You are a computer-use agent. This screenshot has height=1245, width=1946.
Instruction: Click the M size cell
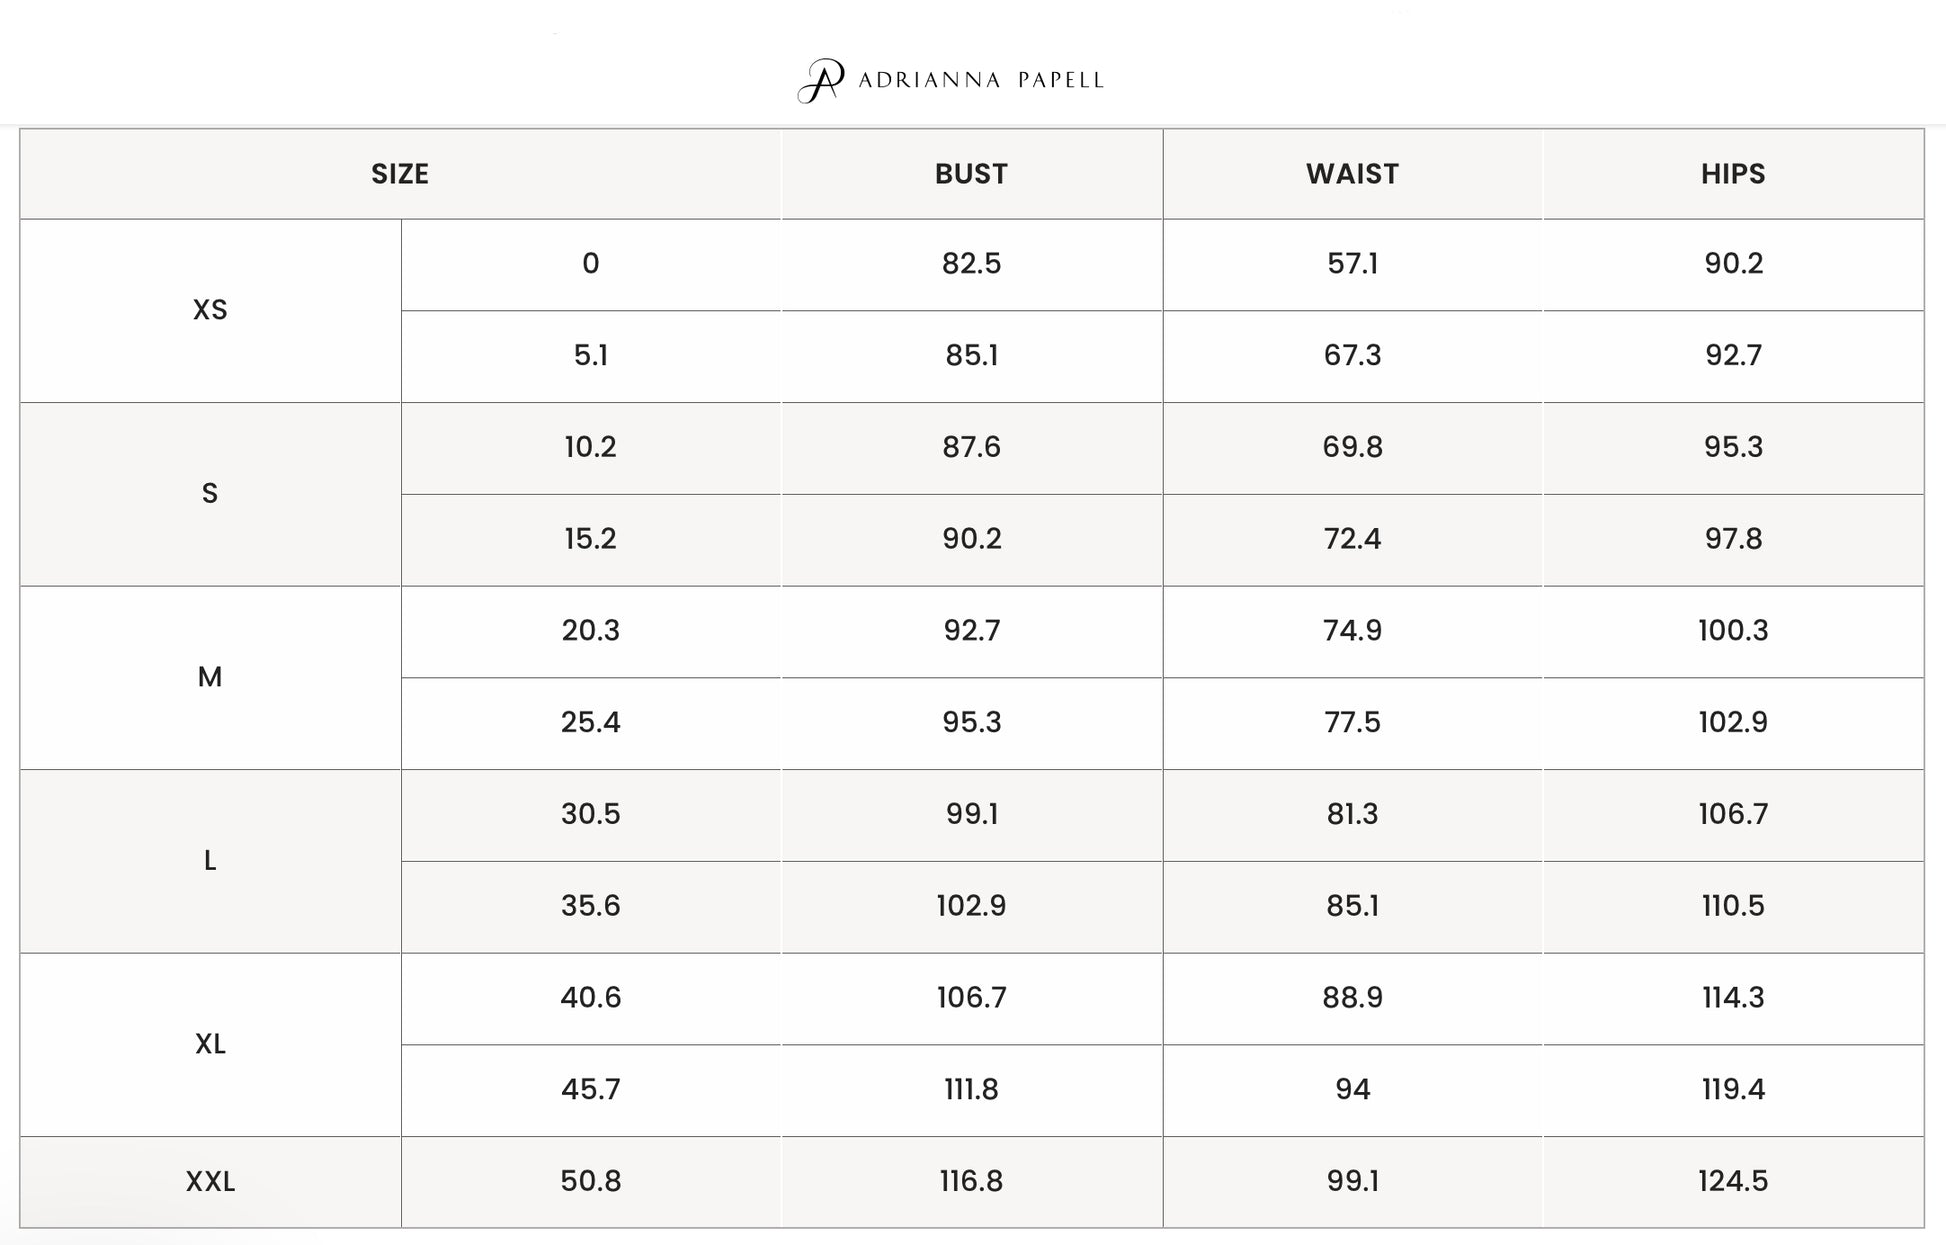tap(210, 678)
